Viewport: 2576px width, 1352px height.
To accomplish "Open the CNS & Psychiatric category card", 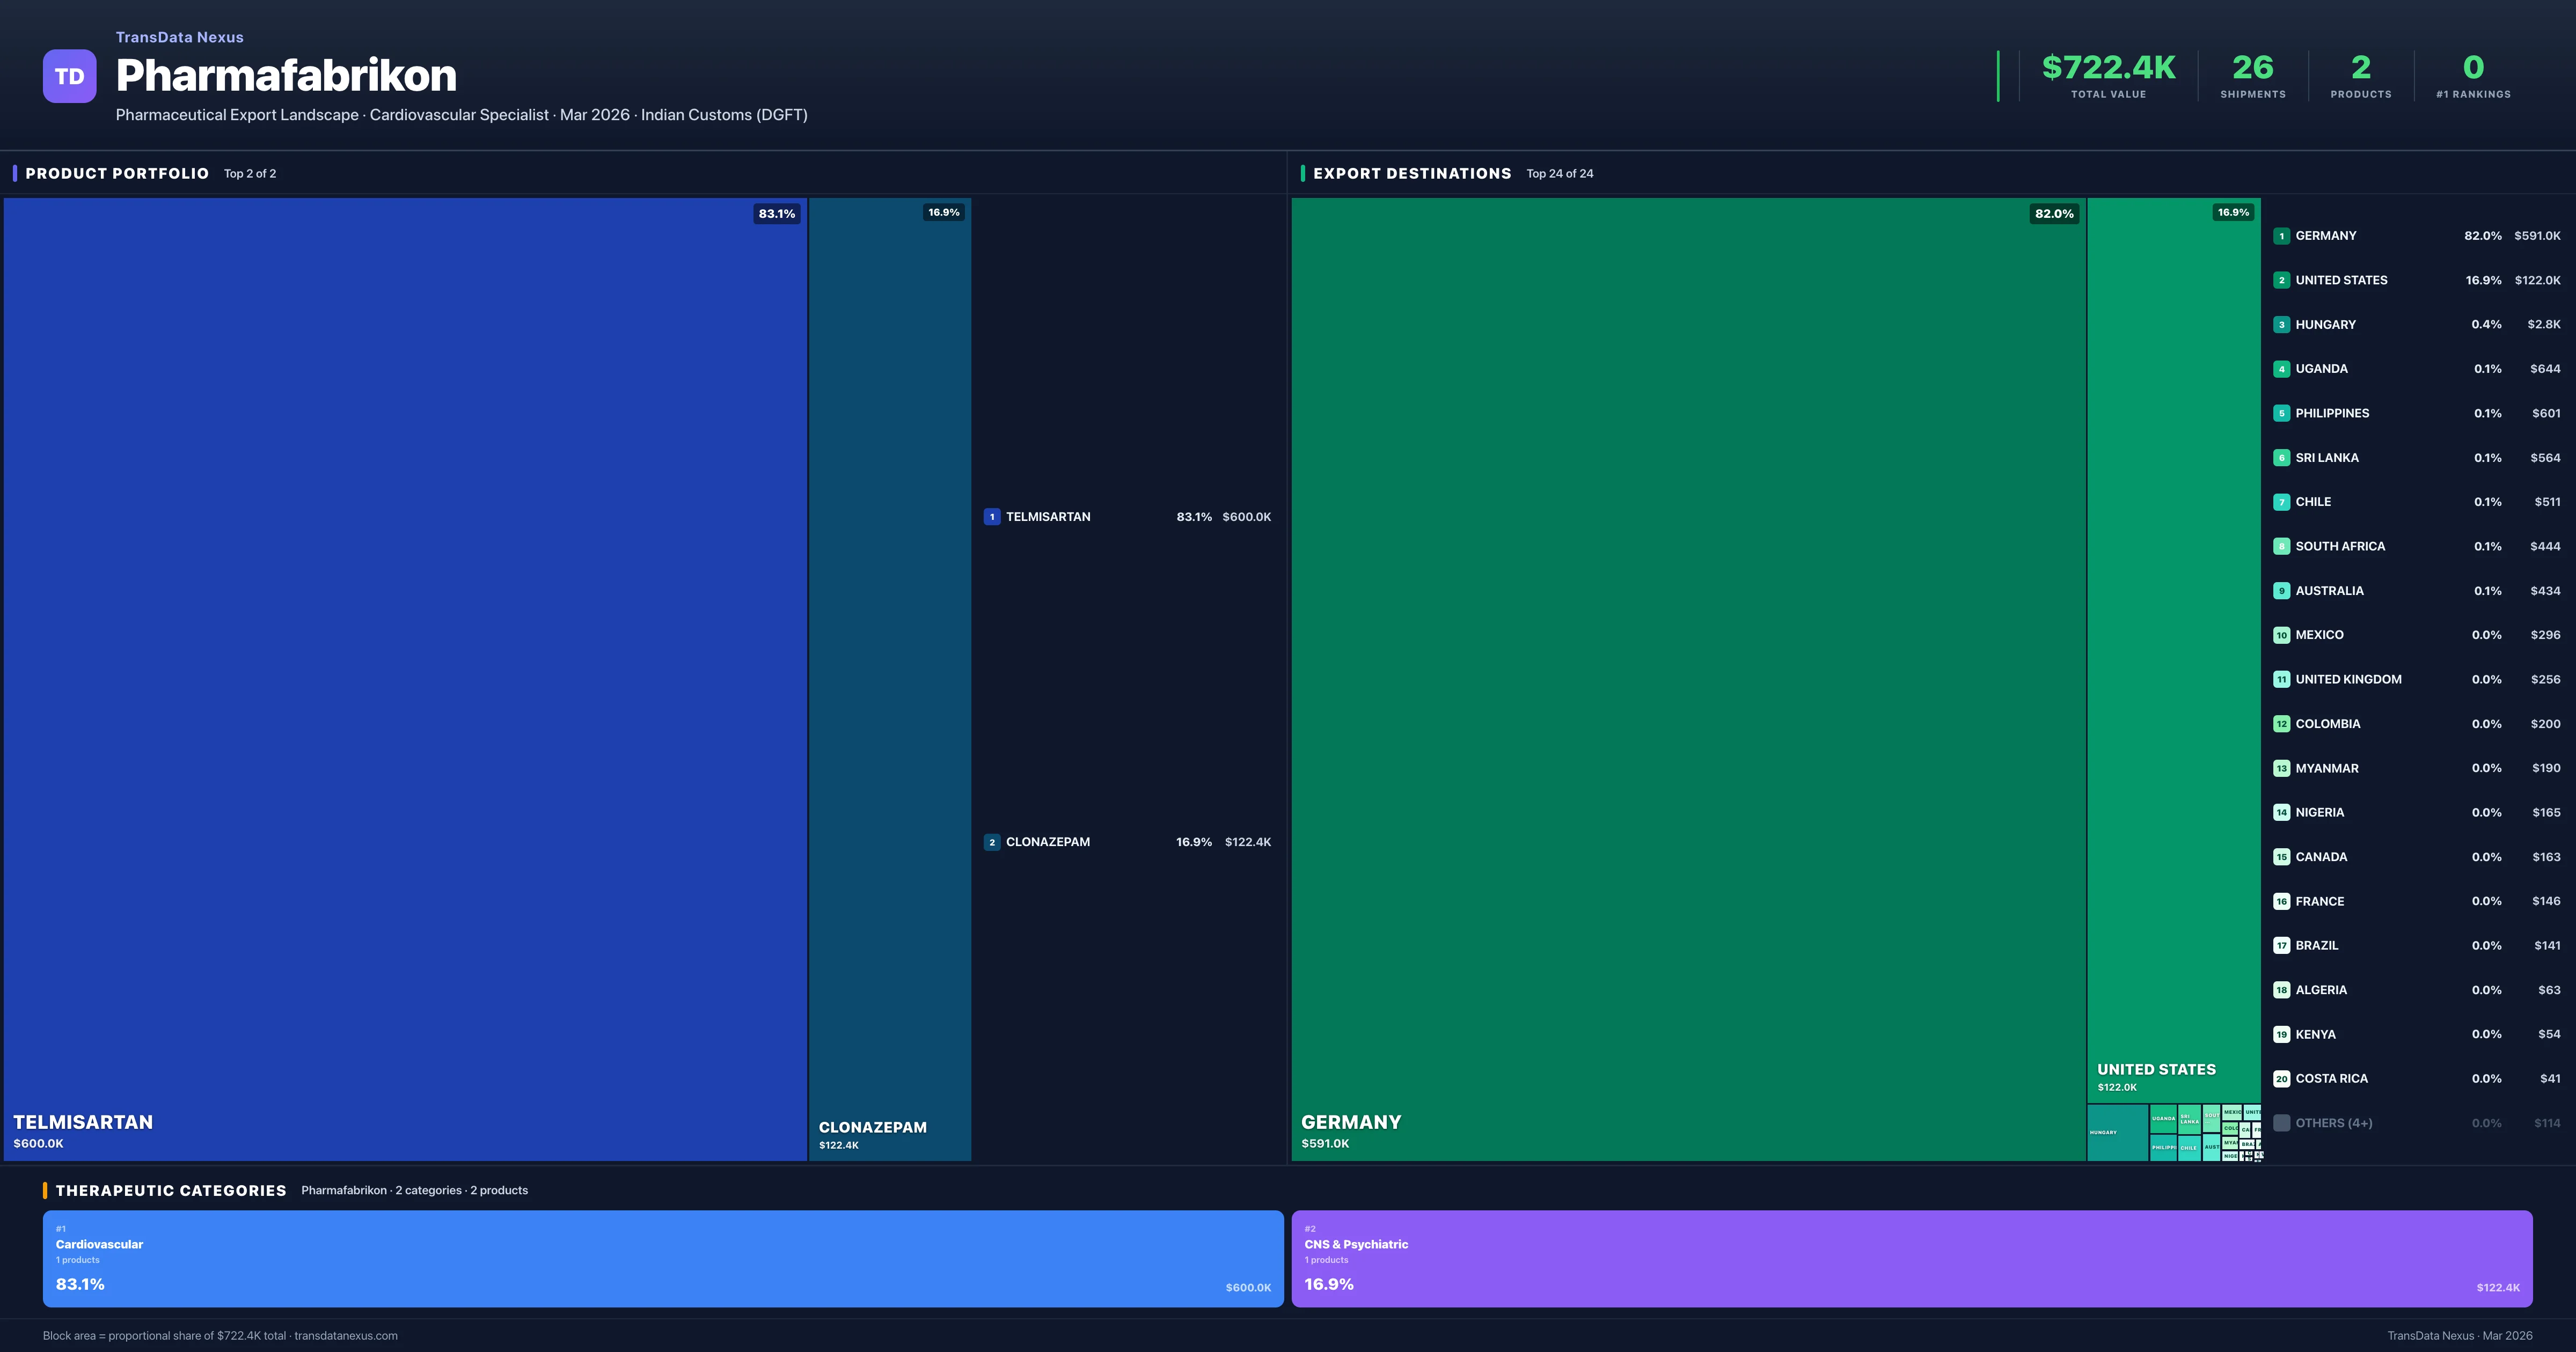I will coord(1911,1258).
